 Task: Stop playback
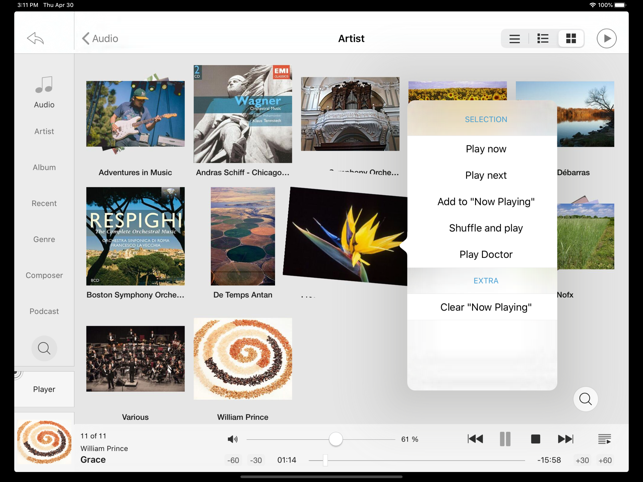(535, 439)
